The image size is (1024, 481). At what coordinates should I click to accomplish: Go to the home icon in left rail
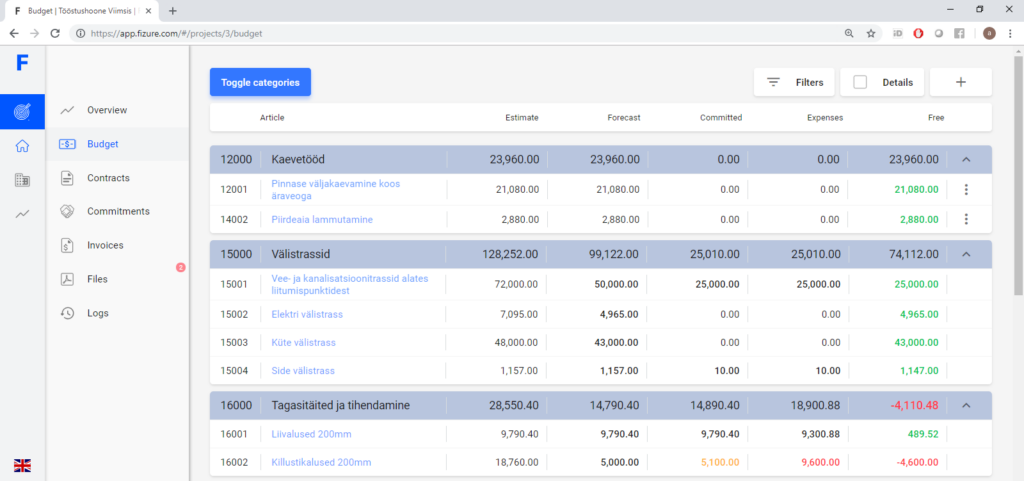[22, 146]
